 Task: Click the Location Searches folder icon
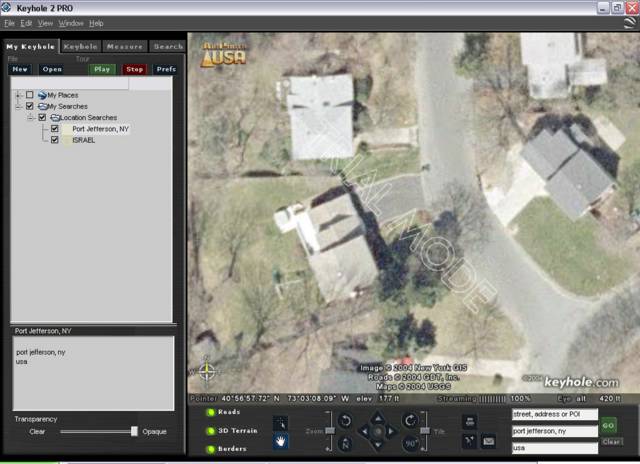click(x=55, y=118)
